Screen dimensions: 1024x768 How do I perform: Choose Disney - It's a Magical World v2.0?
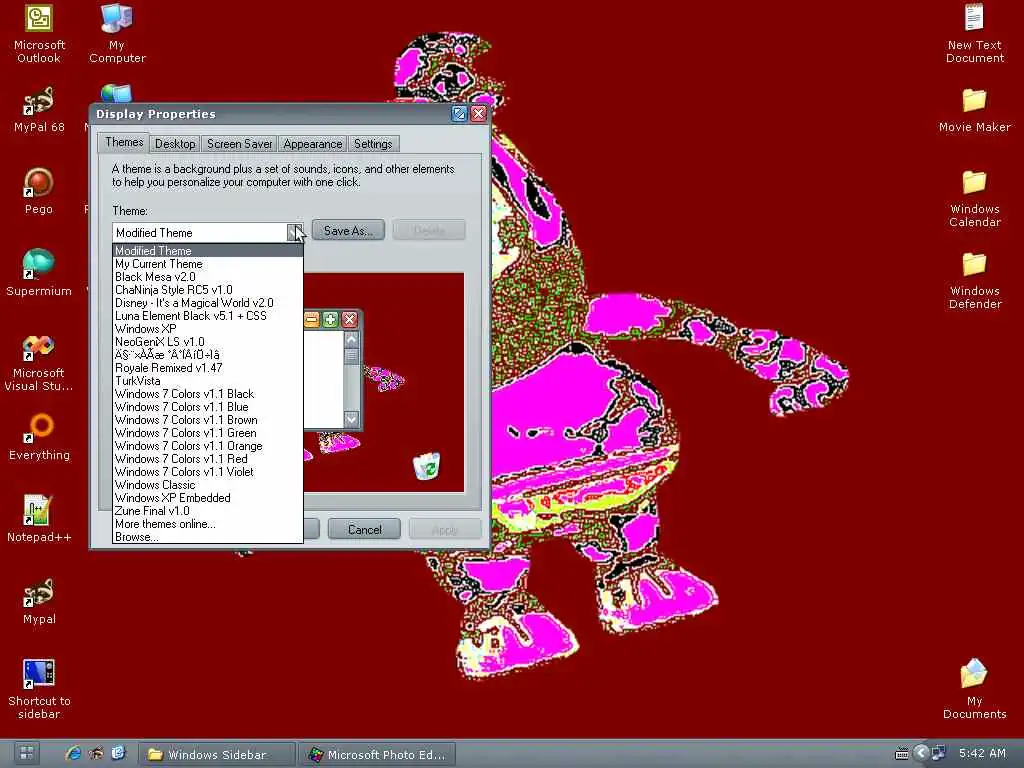208,303
